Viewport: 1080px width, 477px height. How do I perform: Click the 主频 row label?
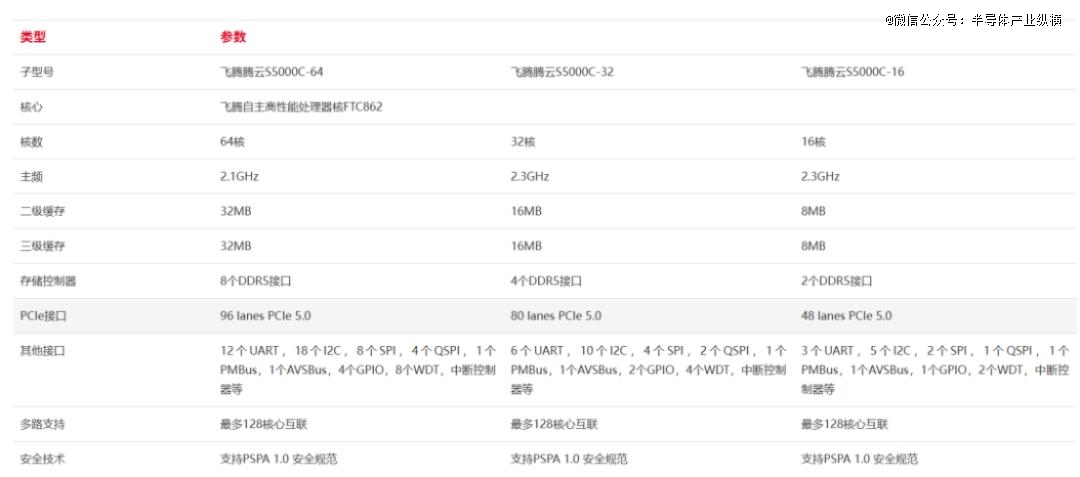[x=31, y=177]
